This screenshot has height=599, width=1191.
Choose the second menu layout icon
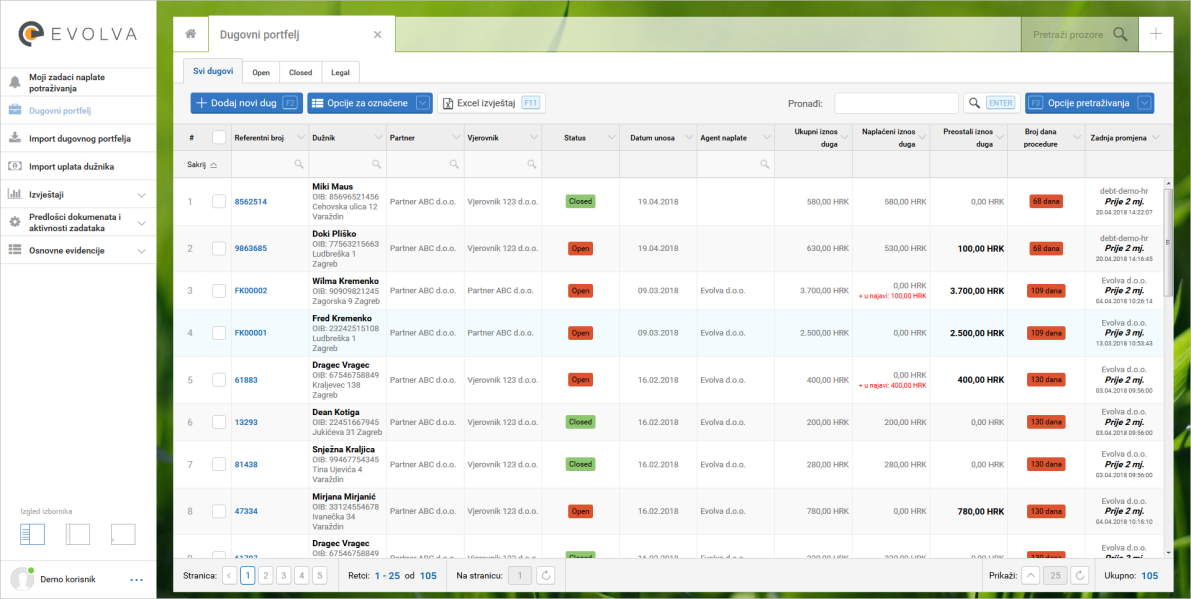pos(77,534)
